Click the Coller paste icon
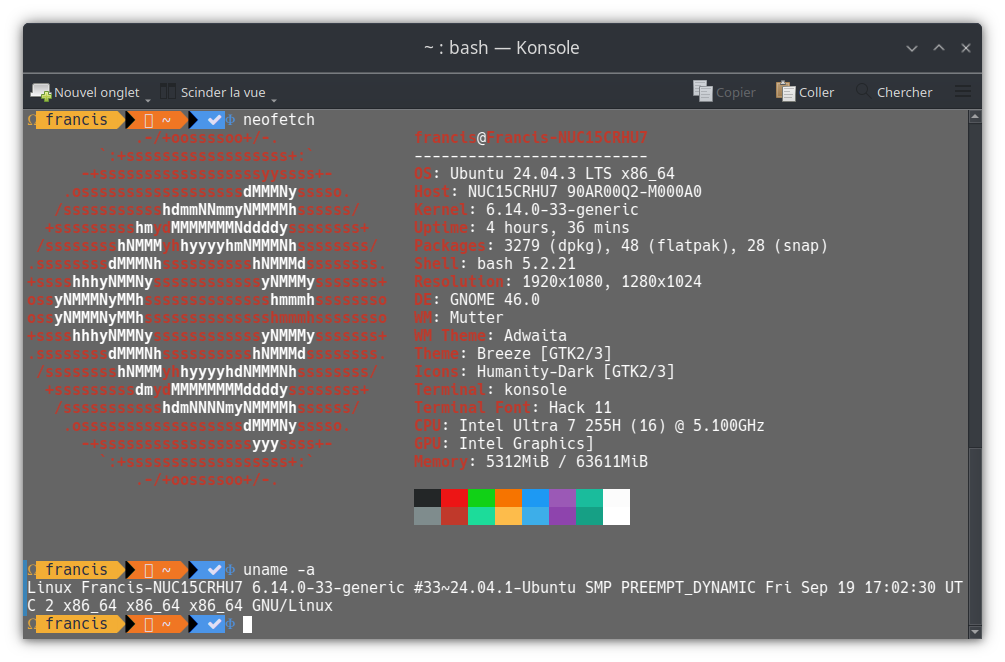Viewport: 1005px width, 662px height. tap(785, 92)
